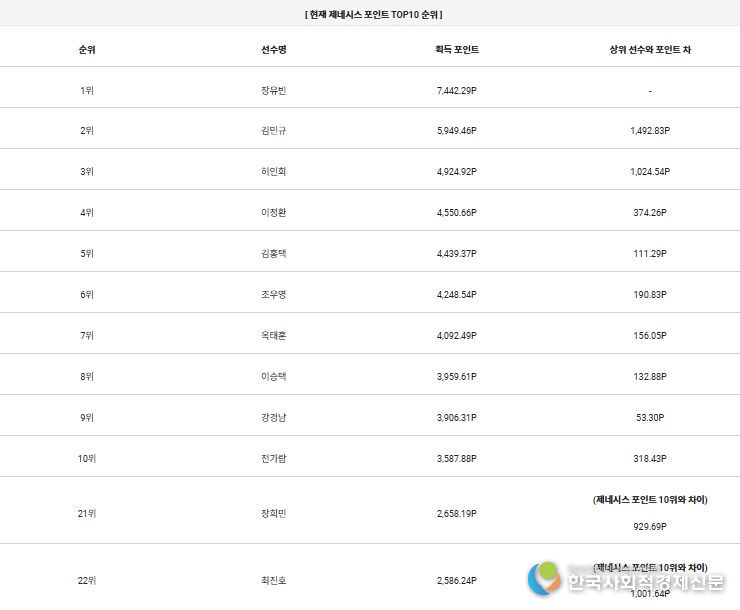Click the 2,658.19P points cell
This screenshot has width=740, height=610.
pyautogui.click(x=457, y=514)
